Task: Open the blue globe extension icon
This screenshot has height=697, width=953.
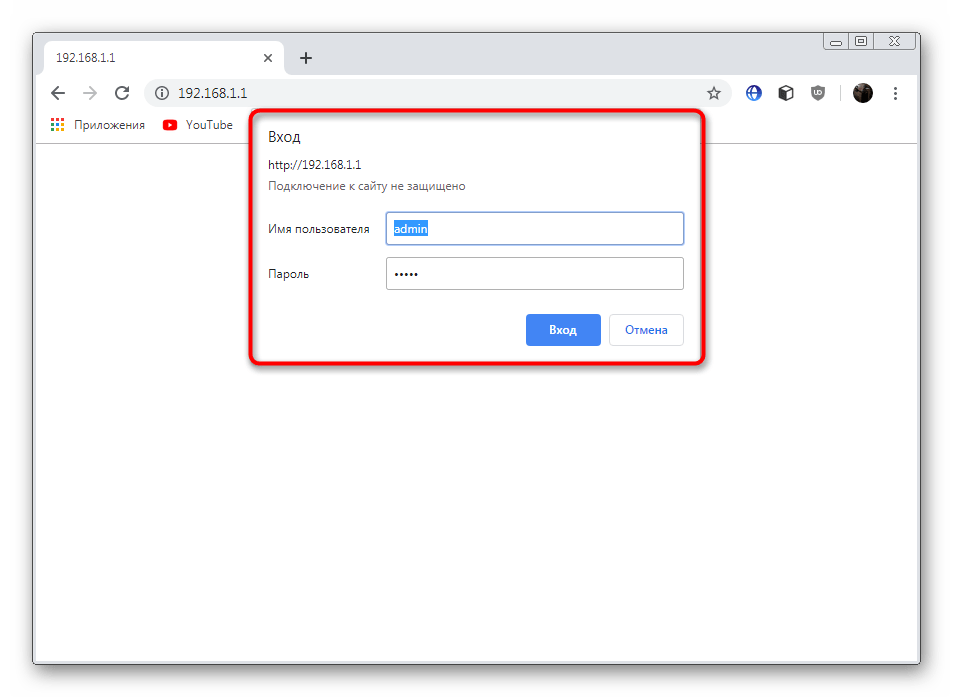Action: point(754,93)
